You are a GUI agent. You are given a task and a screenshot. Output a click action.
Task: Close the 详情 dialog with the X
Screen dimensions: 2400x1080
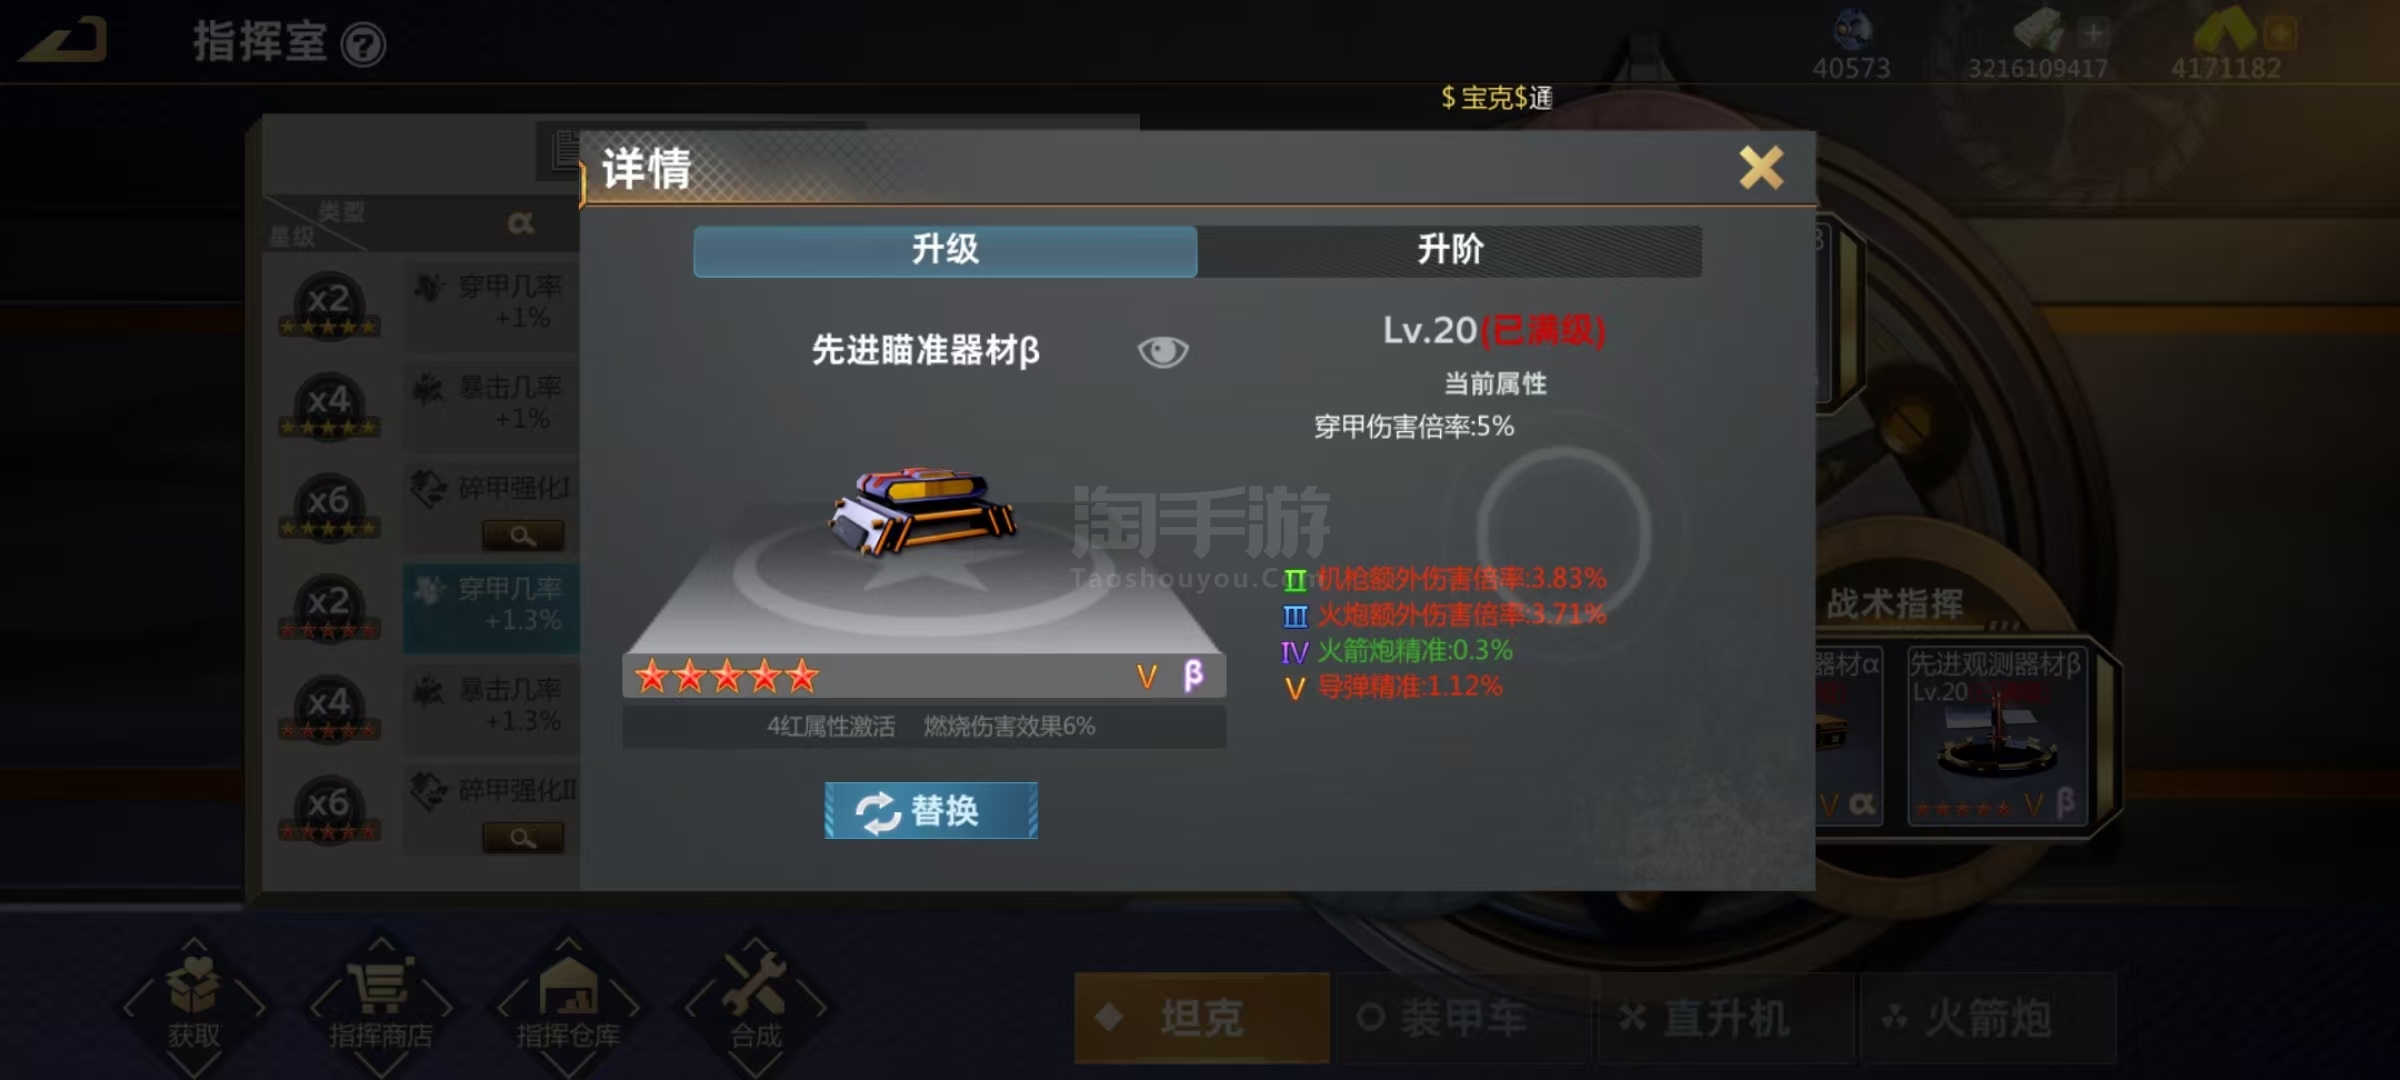point(1761,167)
